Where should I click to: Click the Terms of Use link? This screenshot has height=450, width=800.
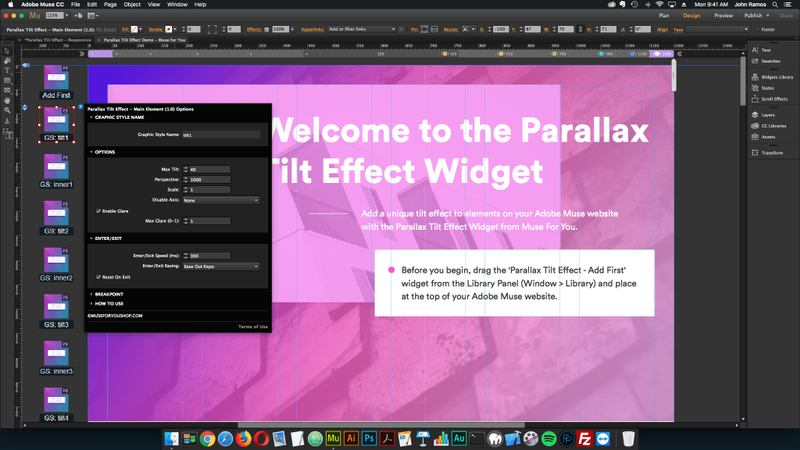[x=252, y=327]
